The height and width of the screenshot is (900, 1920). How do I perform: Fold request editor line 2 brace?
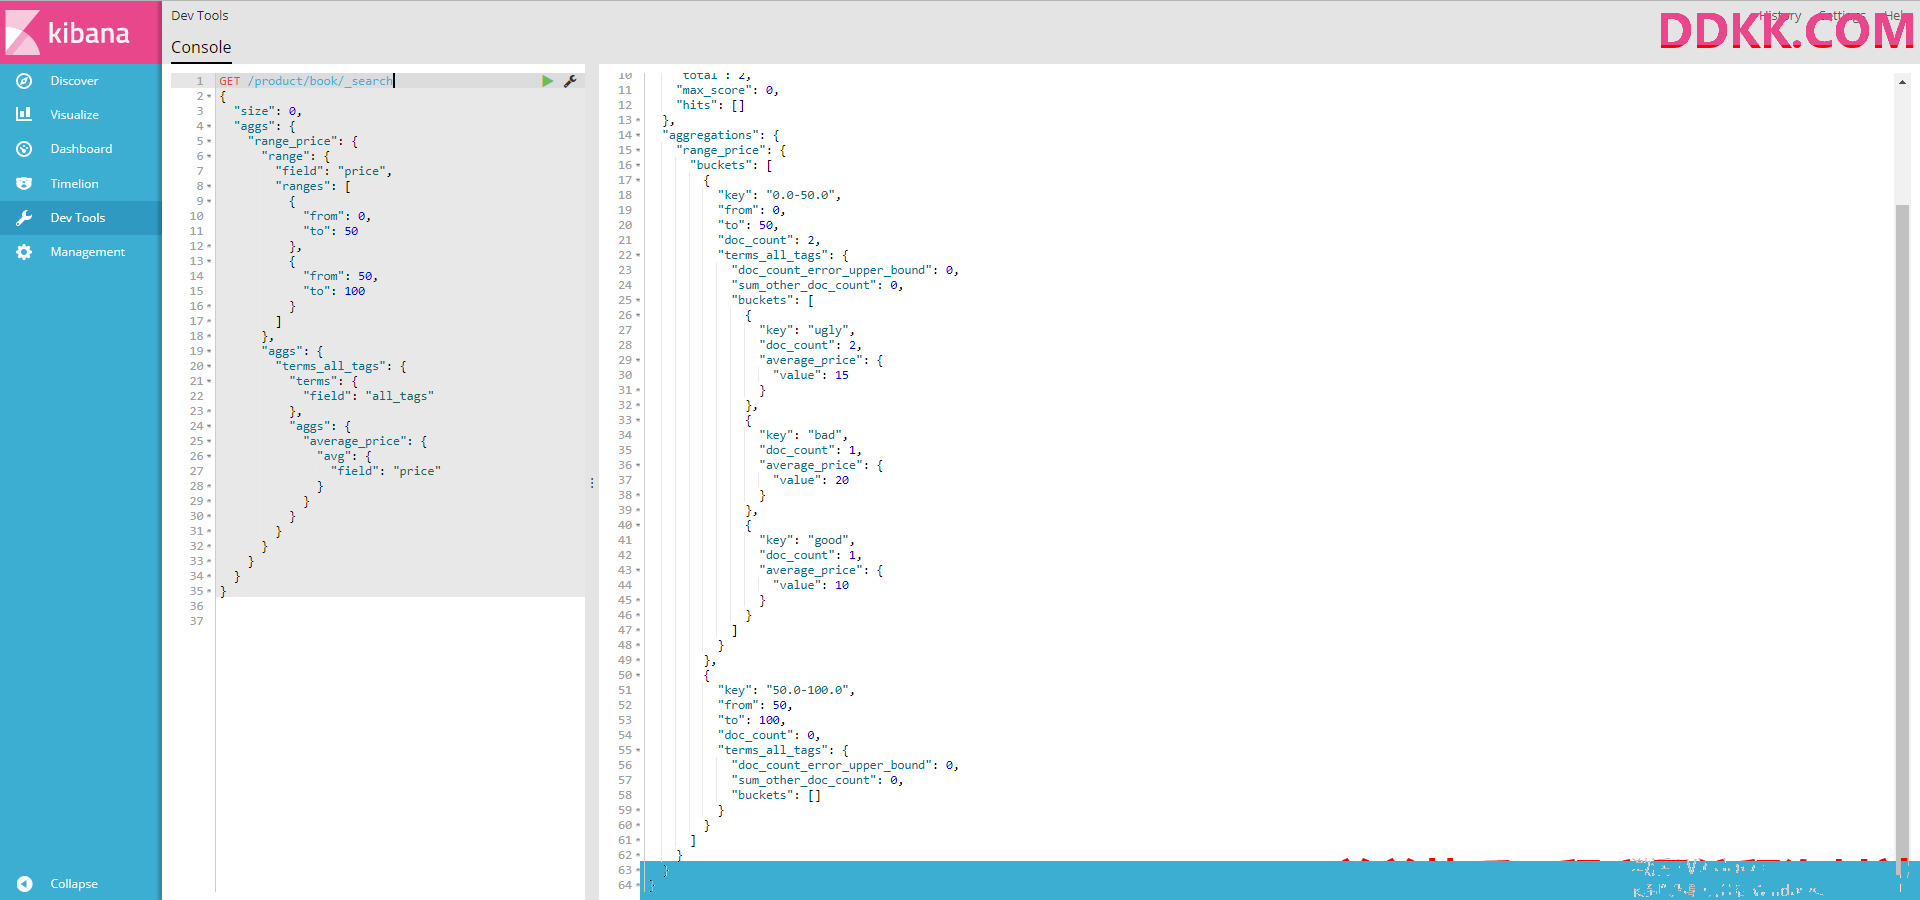coord(209,96)
